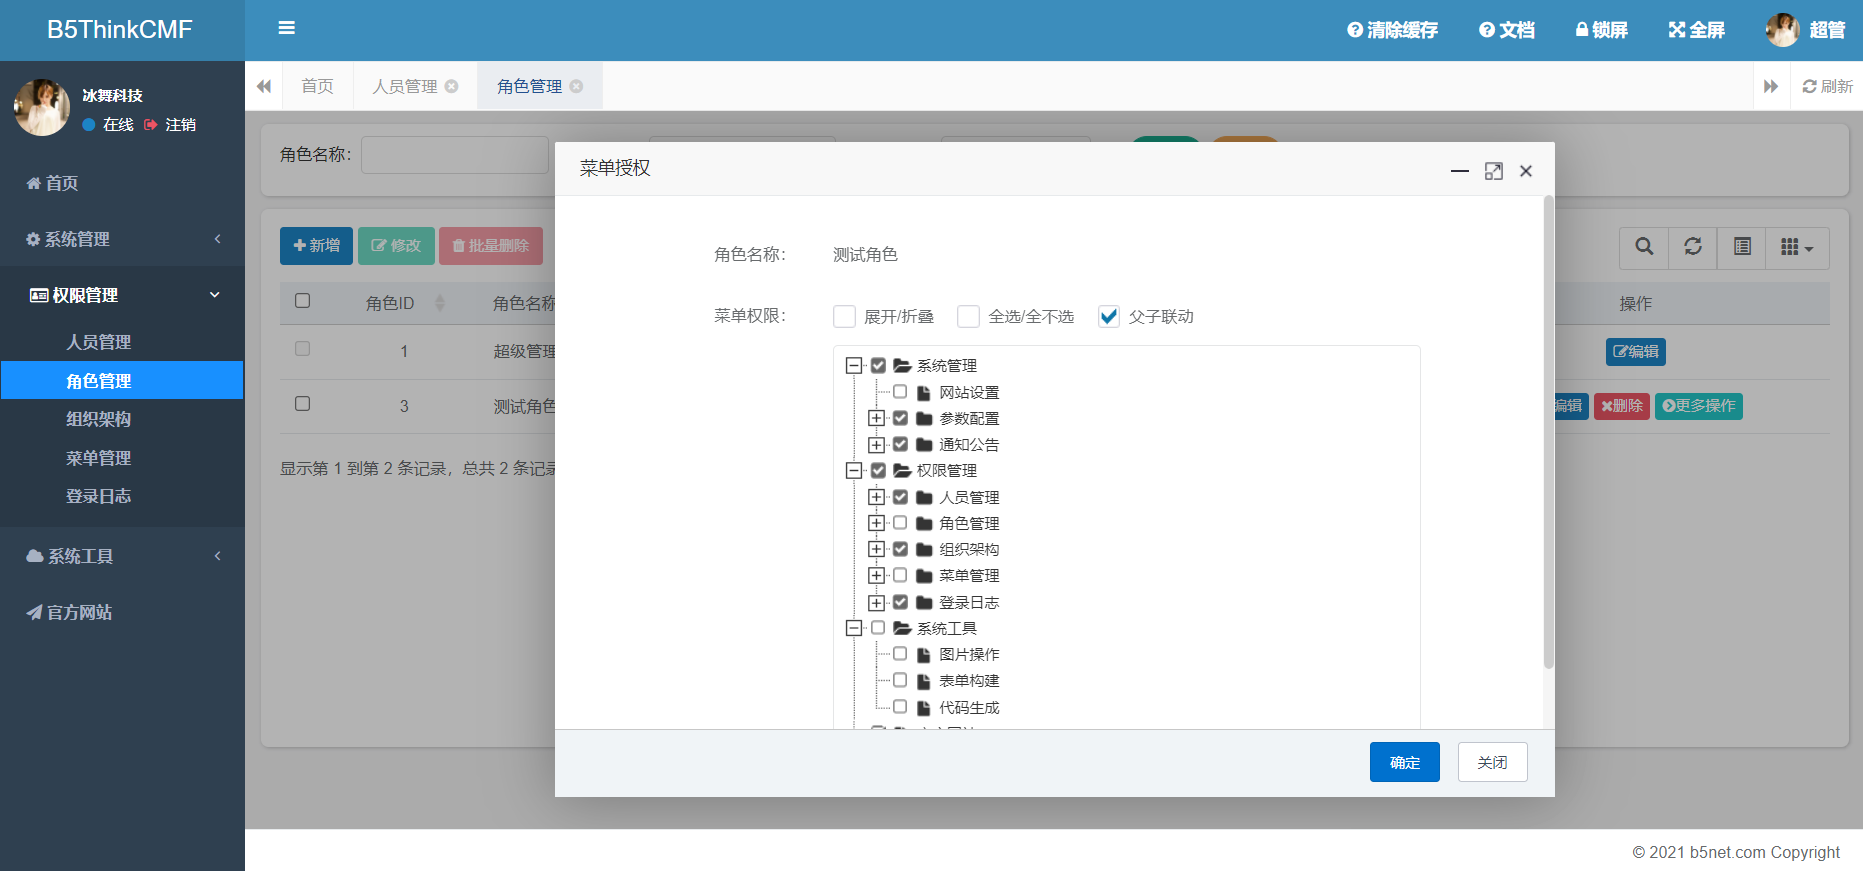Check the 网站设置 tree checkbox
This screenshot has width=1863, height=871.
pos(900,392)
